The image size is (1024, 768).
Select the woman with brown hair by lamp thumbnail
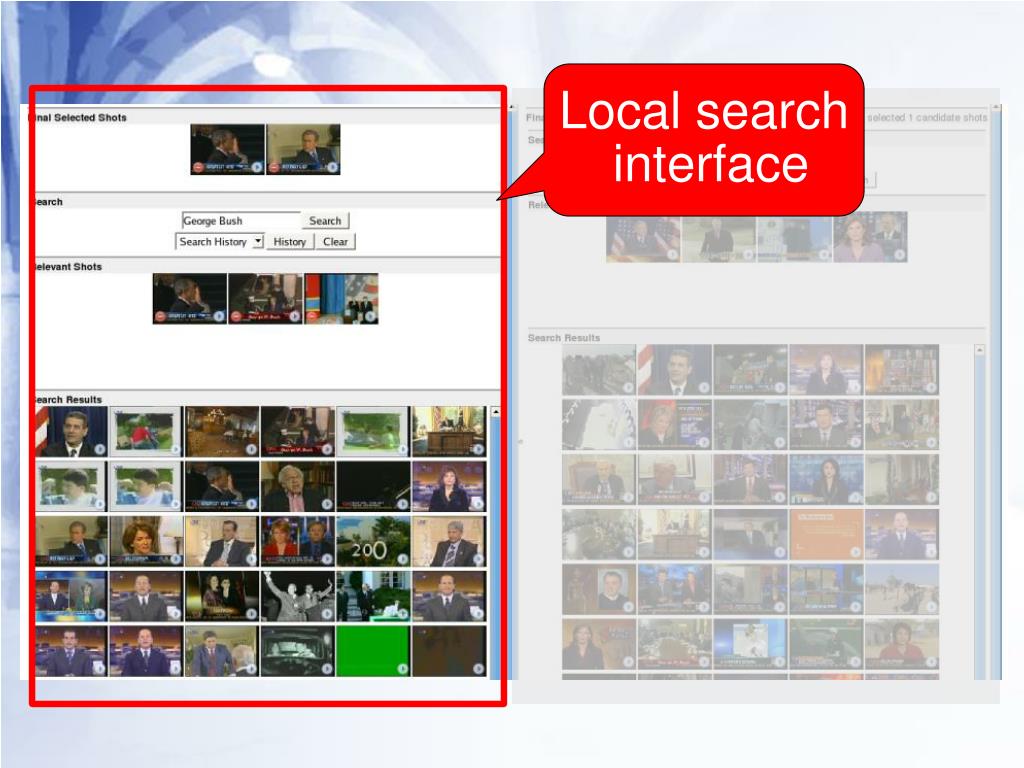146,541
